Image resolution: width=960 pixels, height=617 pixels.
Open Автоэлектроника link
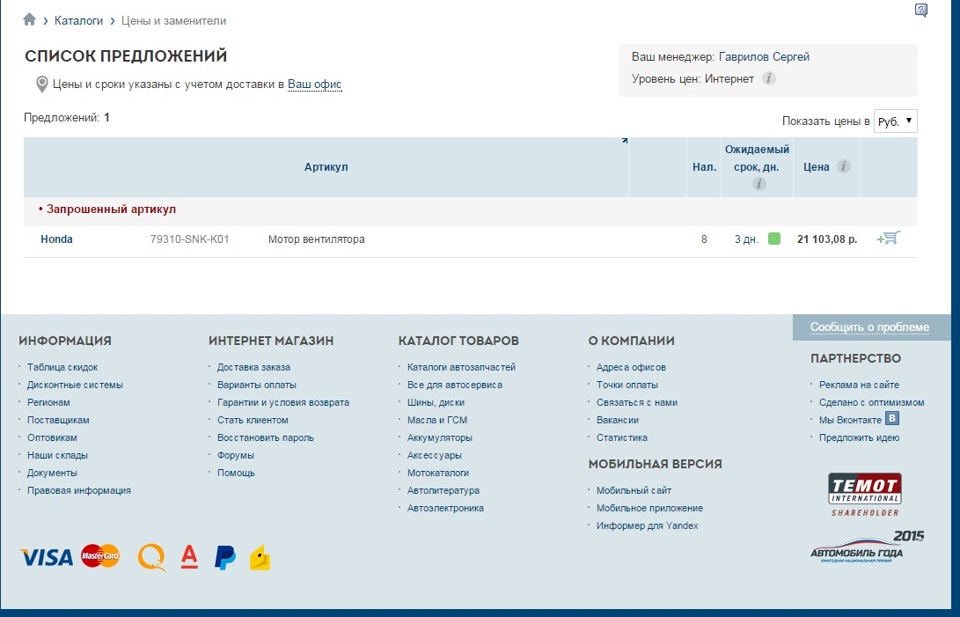pos(445,508)
